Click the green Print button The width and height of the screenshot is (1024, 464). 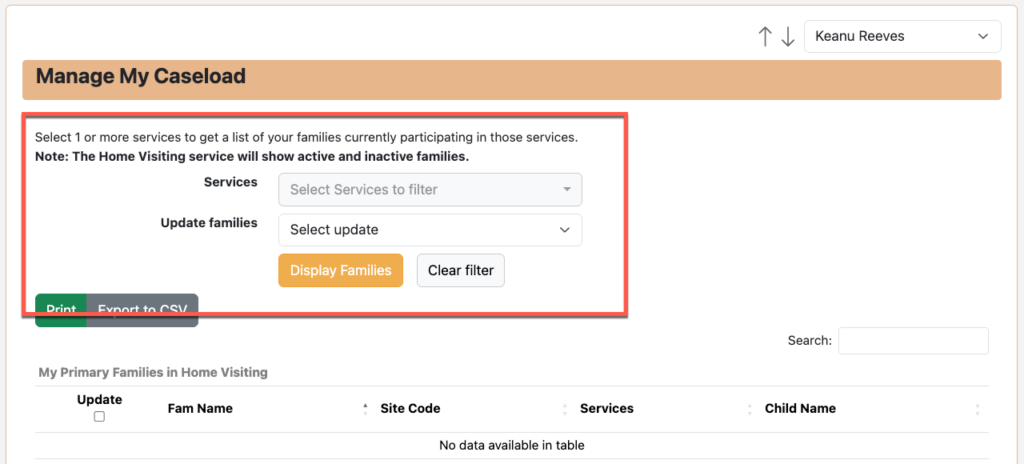[61, 310]
